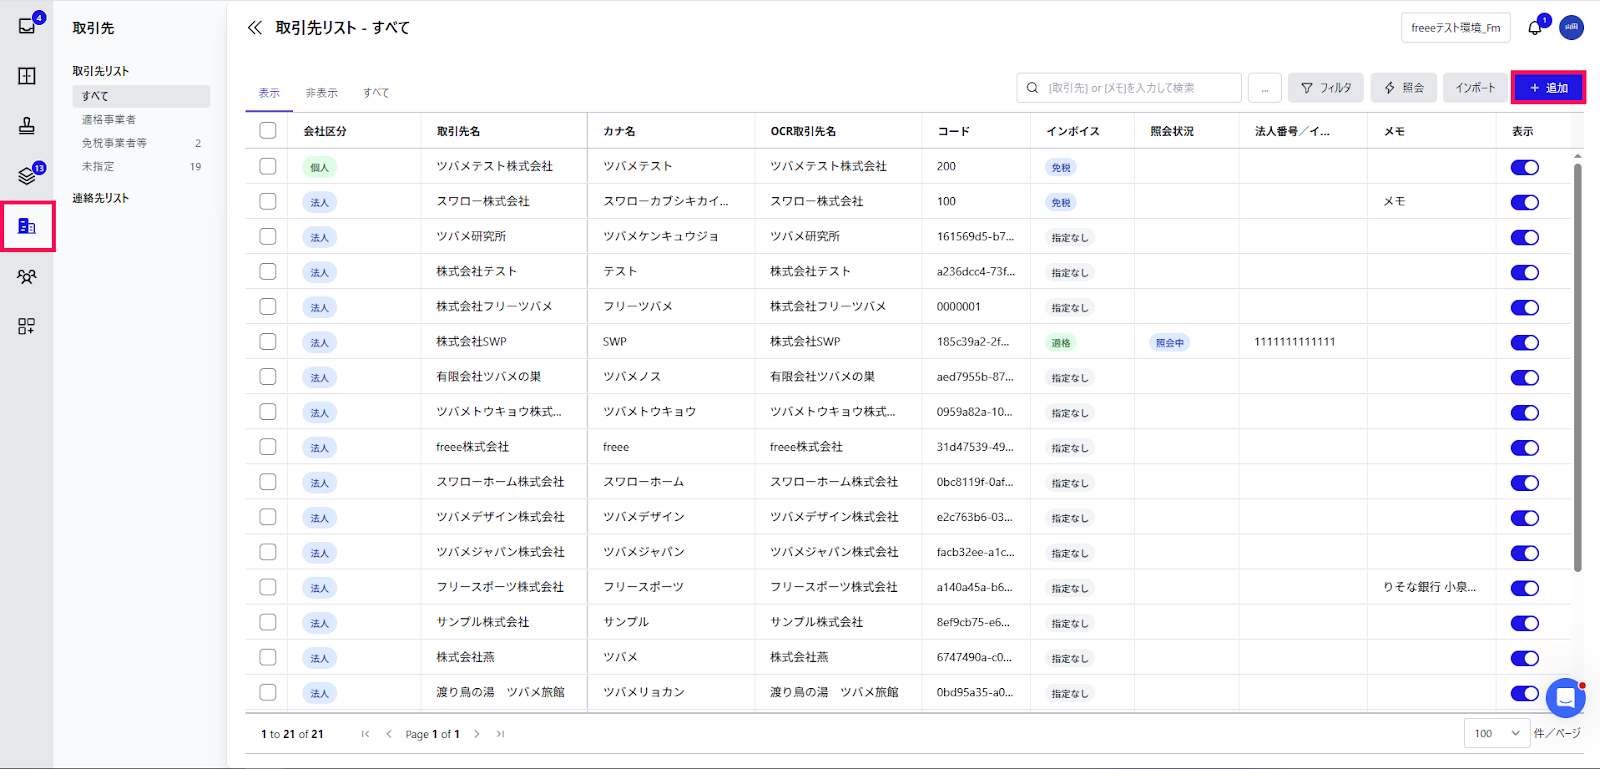Viewport: 1600px width, 769px height.
Task: Click the 照会 button
Action: coord(1404,88)
